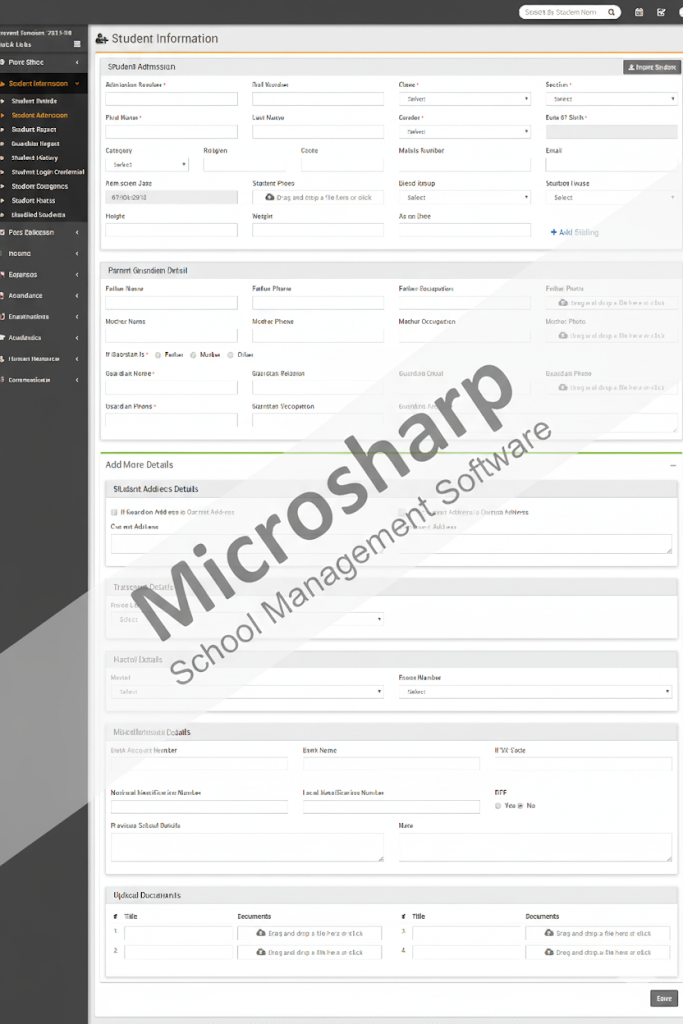The image size is (683, 1024).
Task: Click the Import Student button
Action: point(651,67)
